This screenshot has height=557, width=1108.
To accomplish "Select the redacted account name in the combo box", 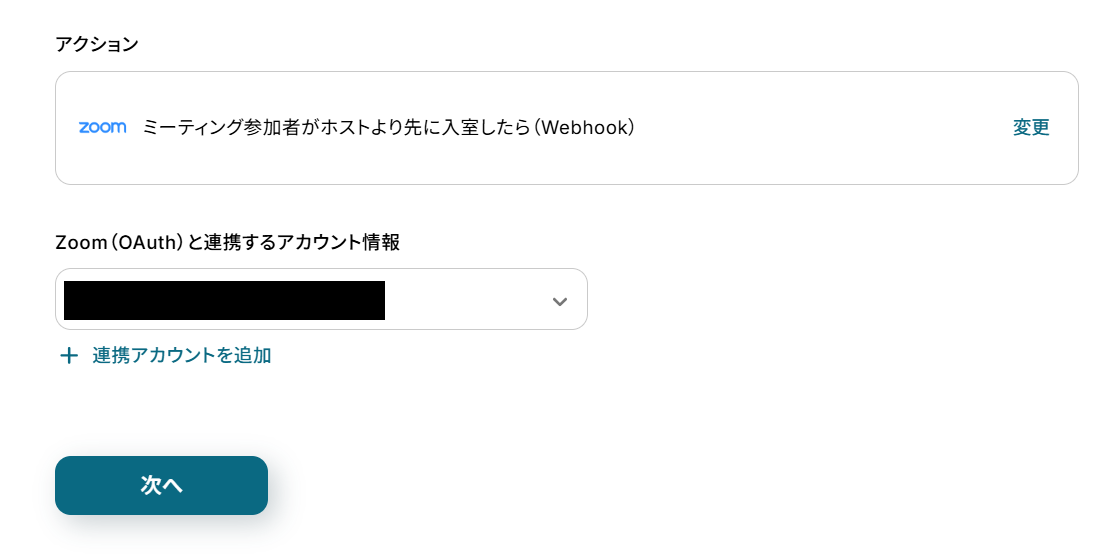I will coord(224,300).
